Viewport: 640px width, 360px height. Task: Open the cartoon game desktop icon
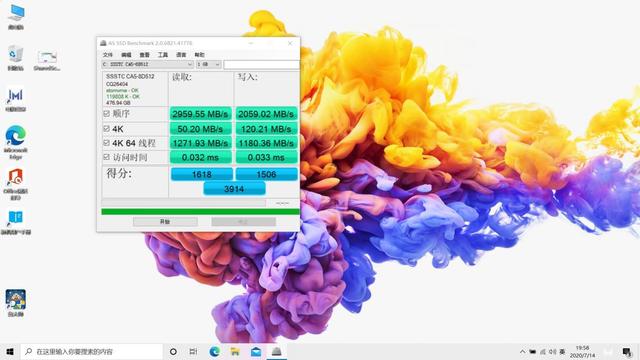[x=16, y=302]
